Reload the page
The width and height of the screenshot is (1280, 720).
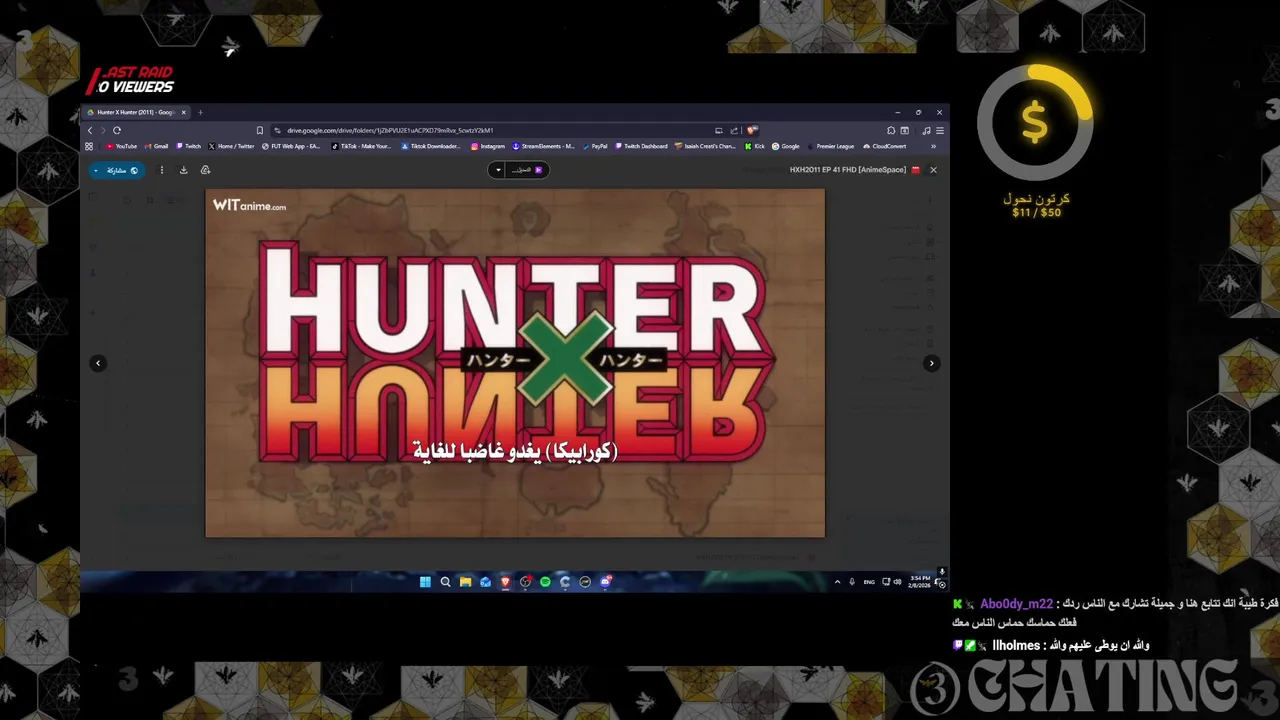tap(117, 130)
